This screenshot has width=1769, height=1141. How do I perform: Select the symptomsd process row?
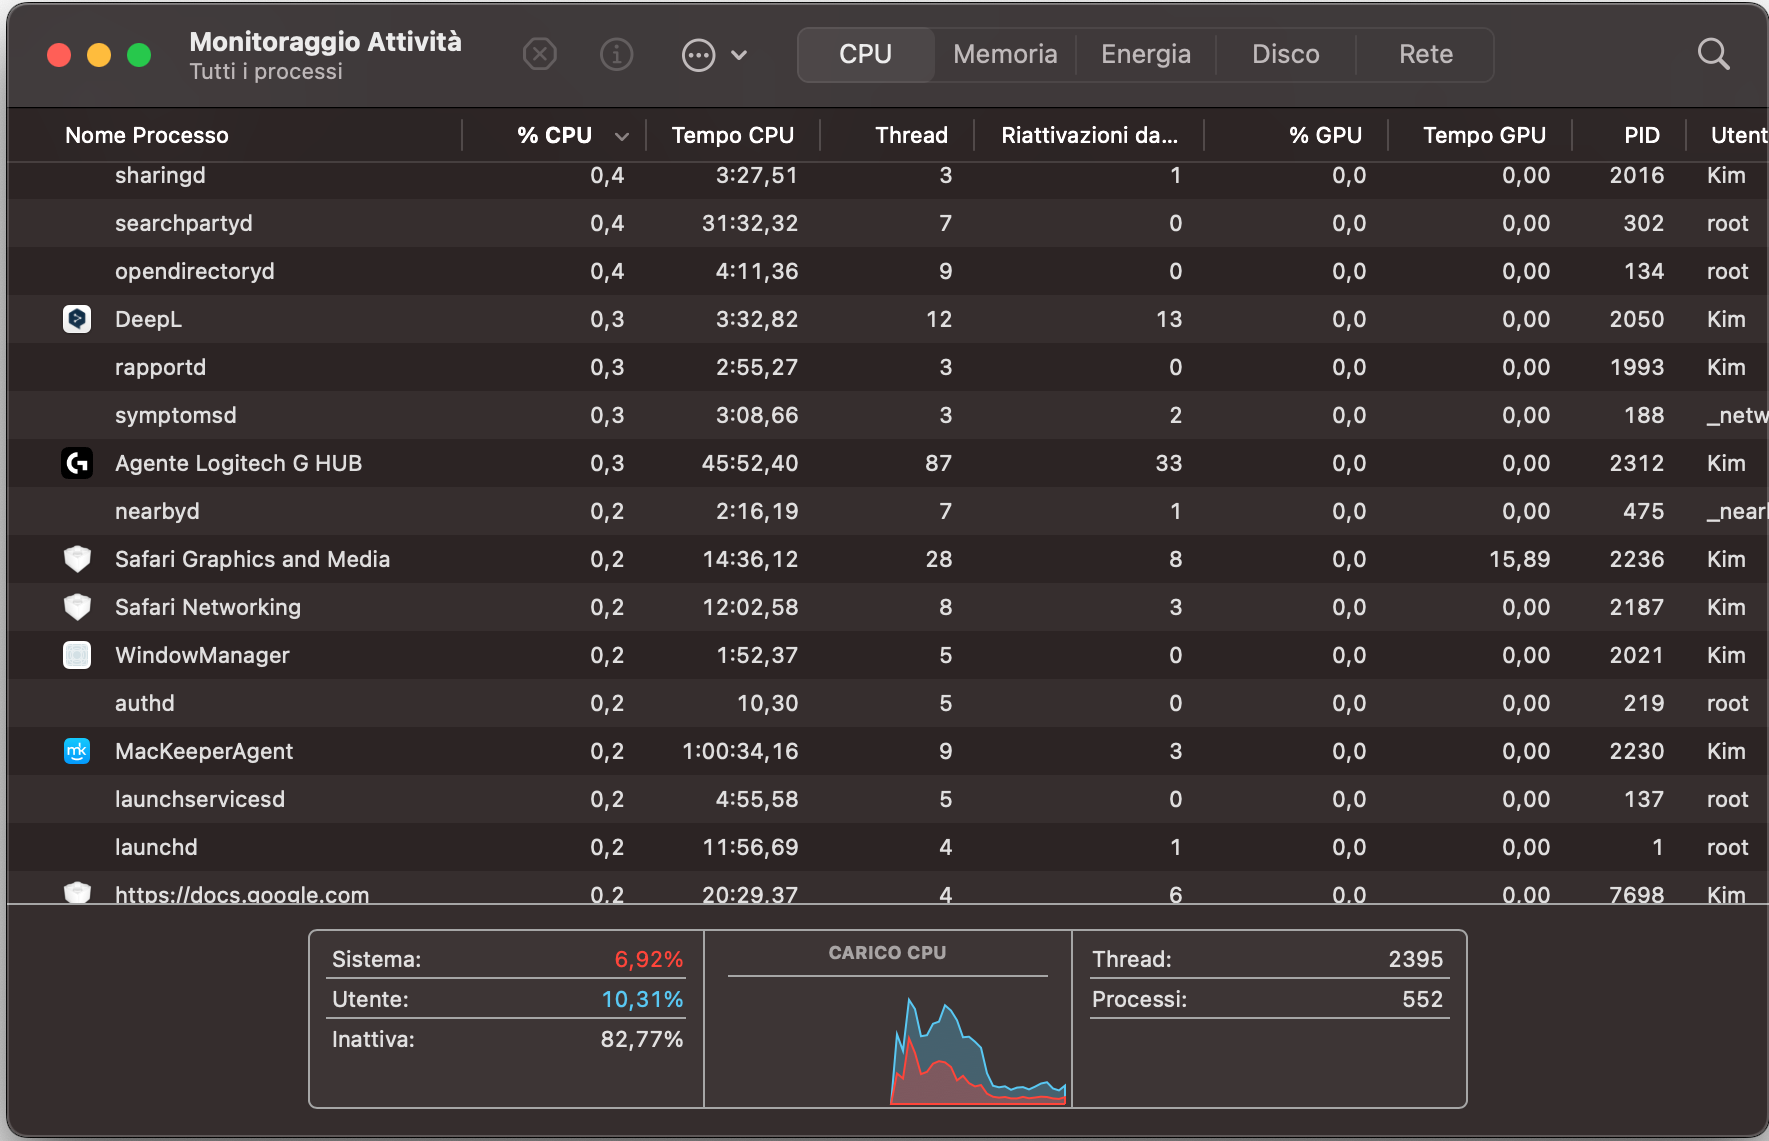click(888, 415)
